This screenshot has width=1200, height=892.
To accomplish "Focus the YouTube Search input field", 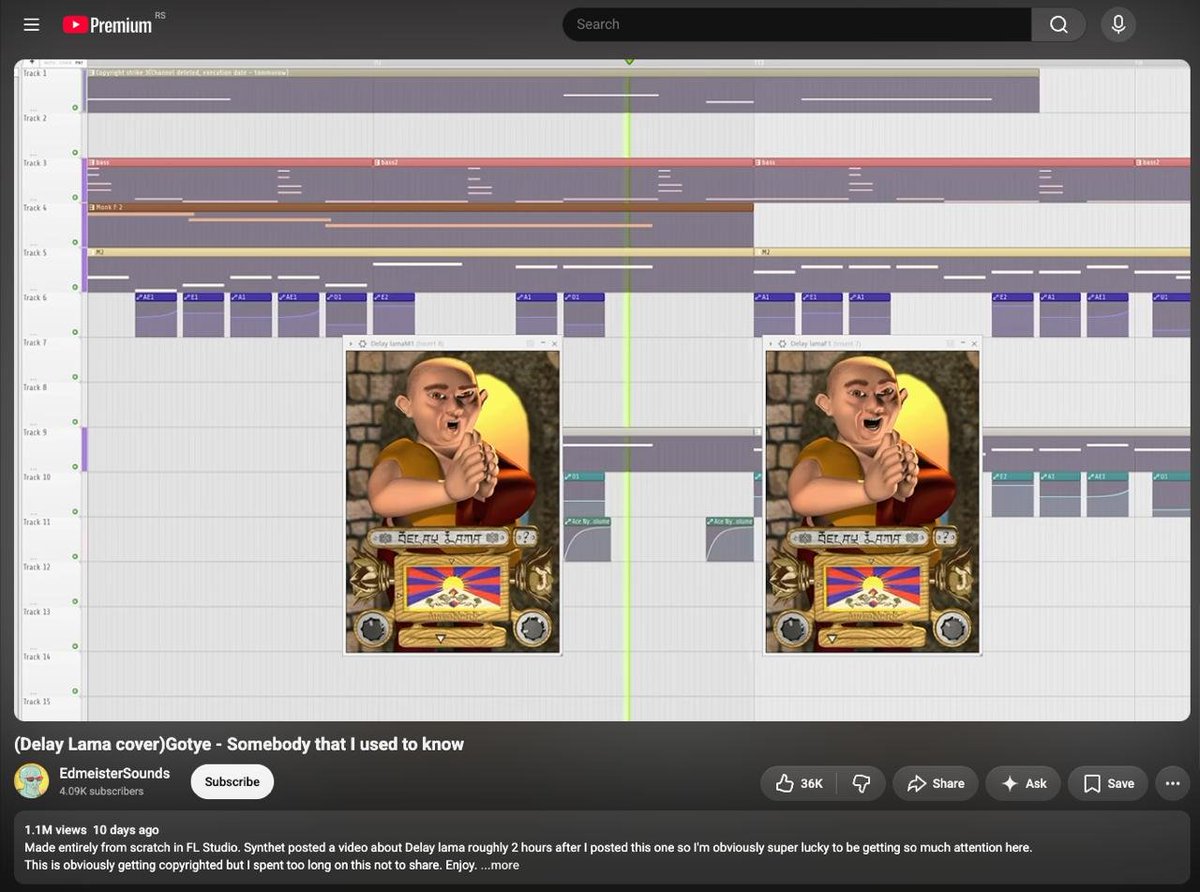I will click(x=797, y=25).
